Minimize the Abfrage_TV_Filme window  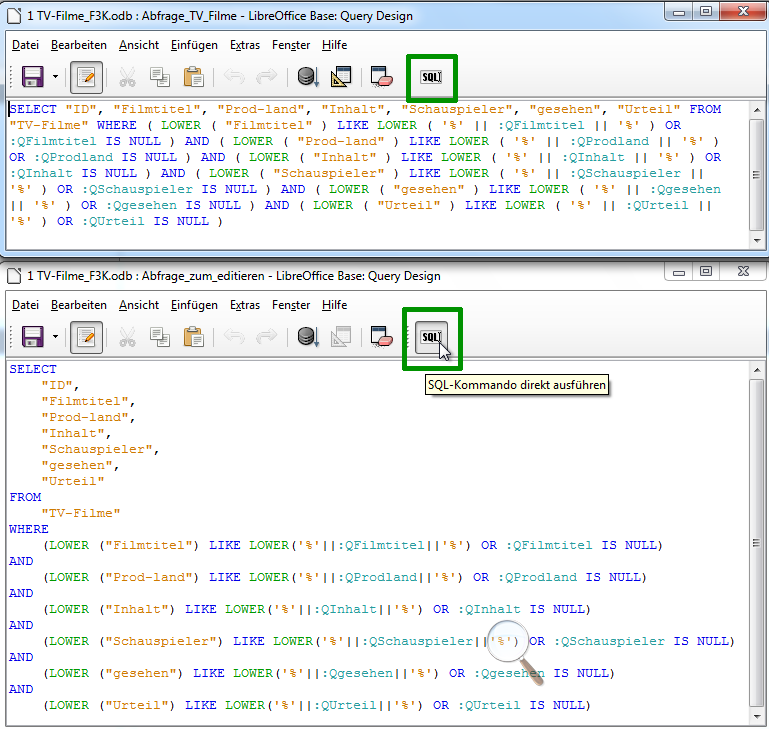click(679, 12)
